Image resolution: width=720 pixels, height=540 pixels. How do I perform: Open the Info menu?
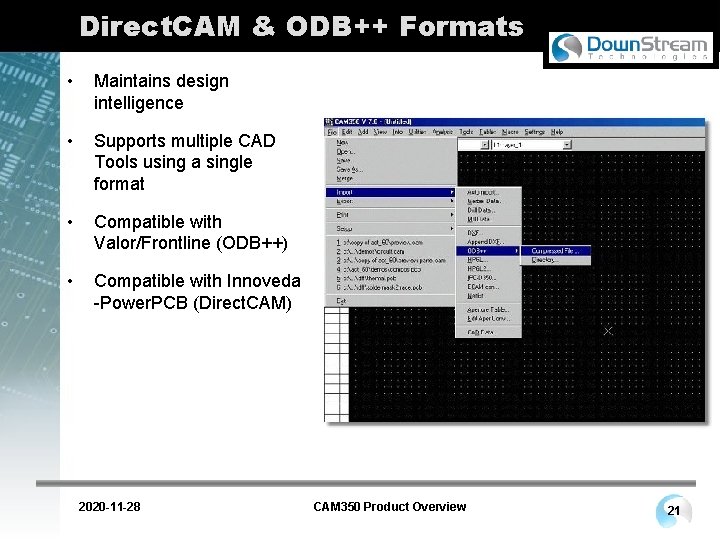398,132
